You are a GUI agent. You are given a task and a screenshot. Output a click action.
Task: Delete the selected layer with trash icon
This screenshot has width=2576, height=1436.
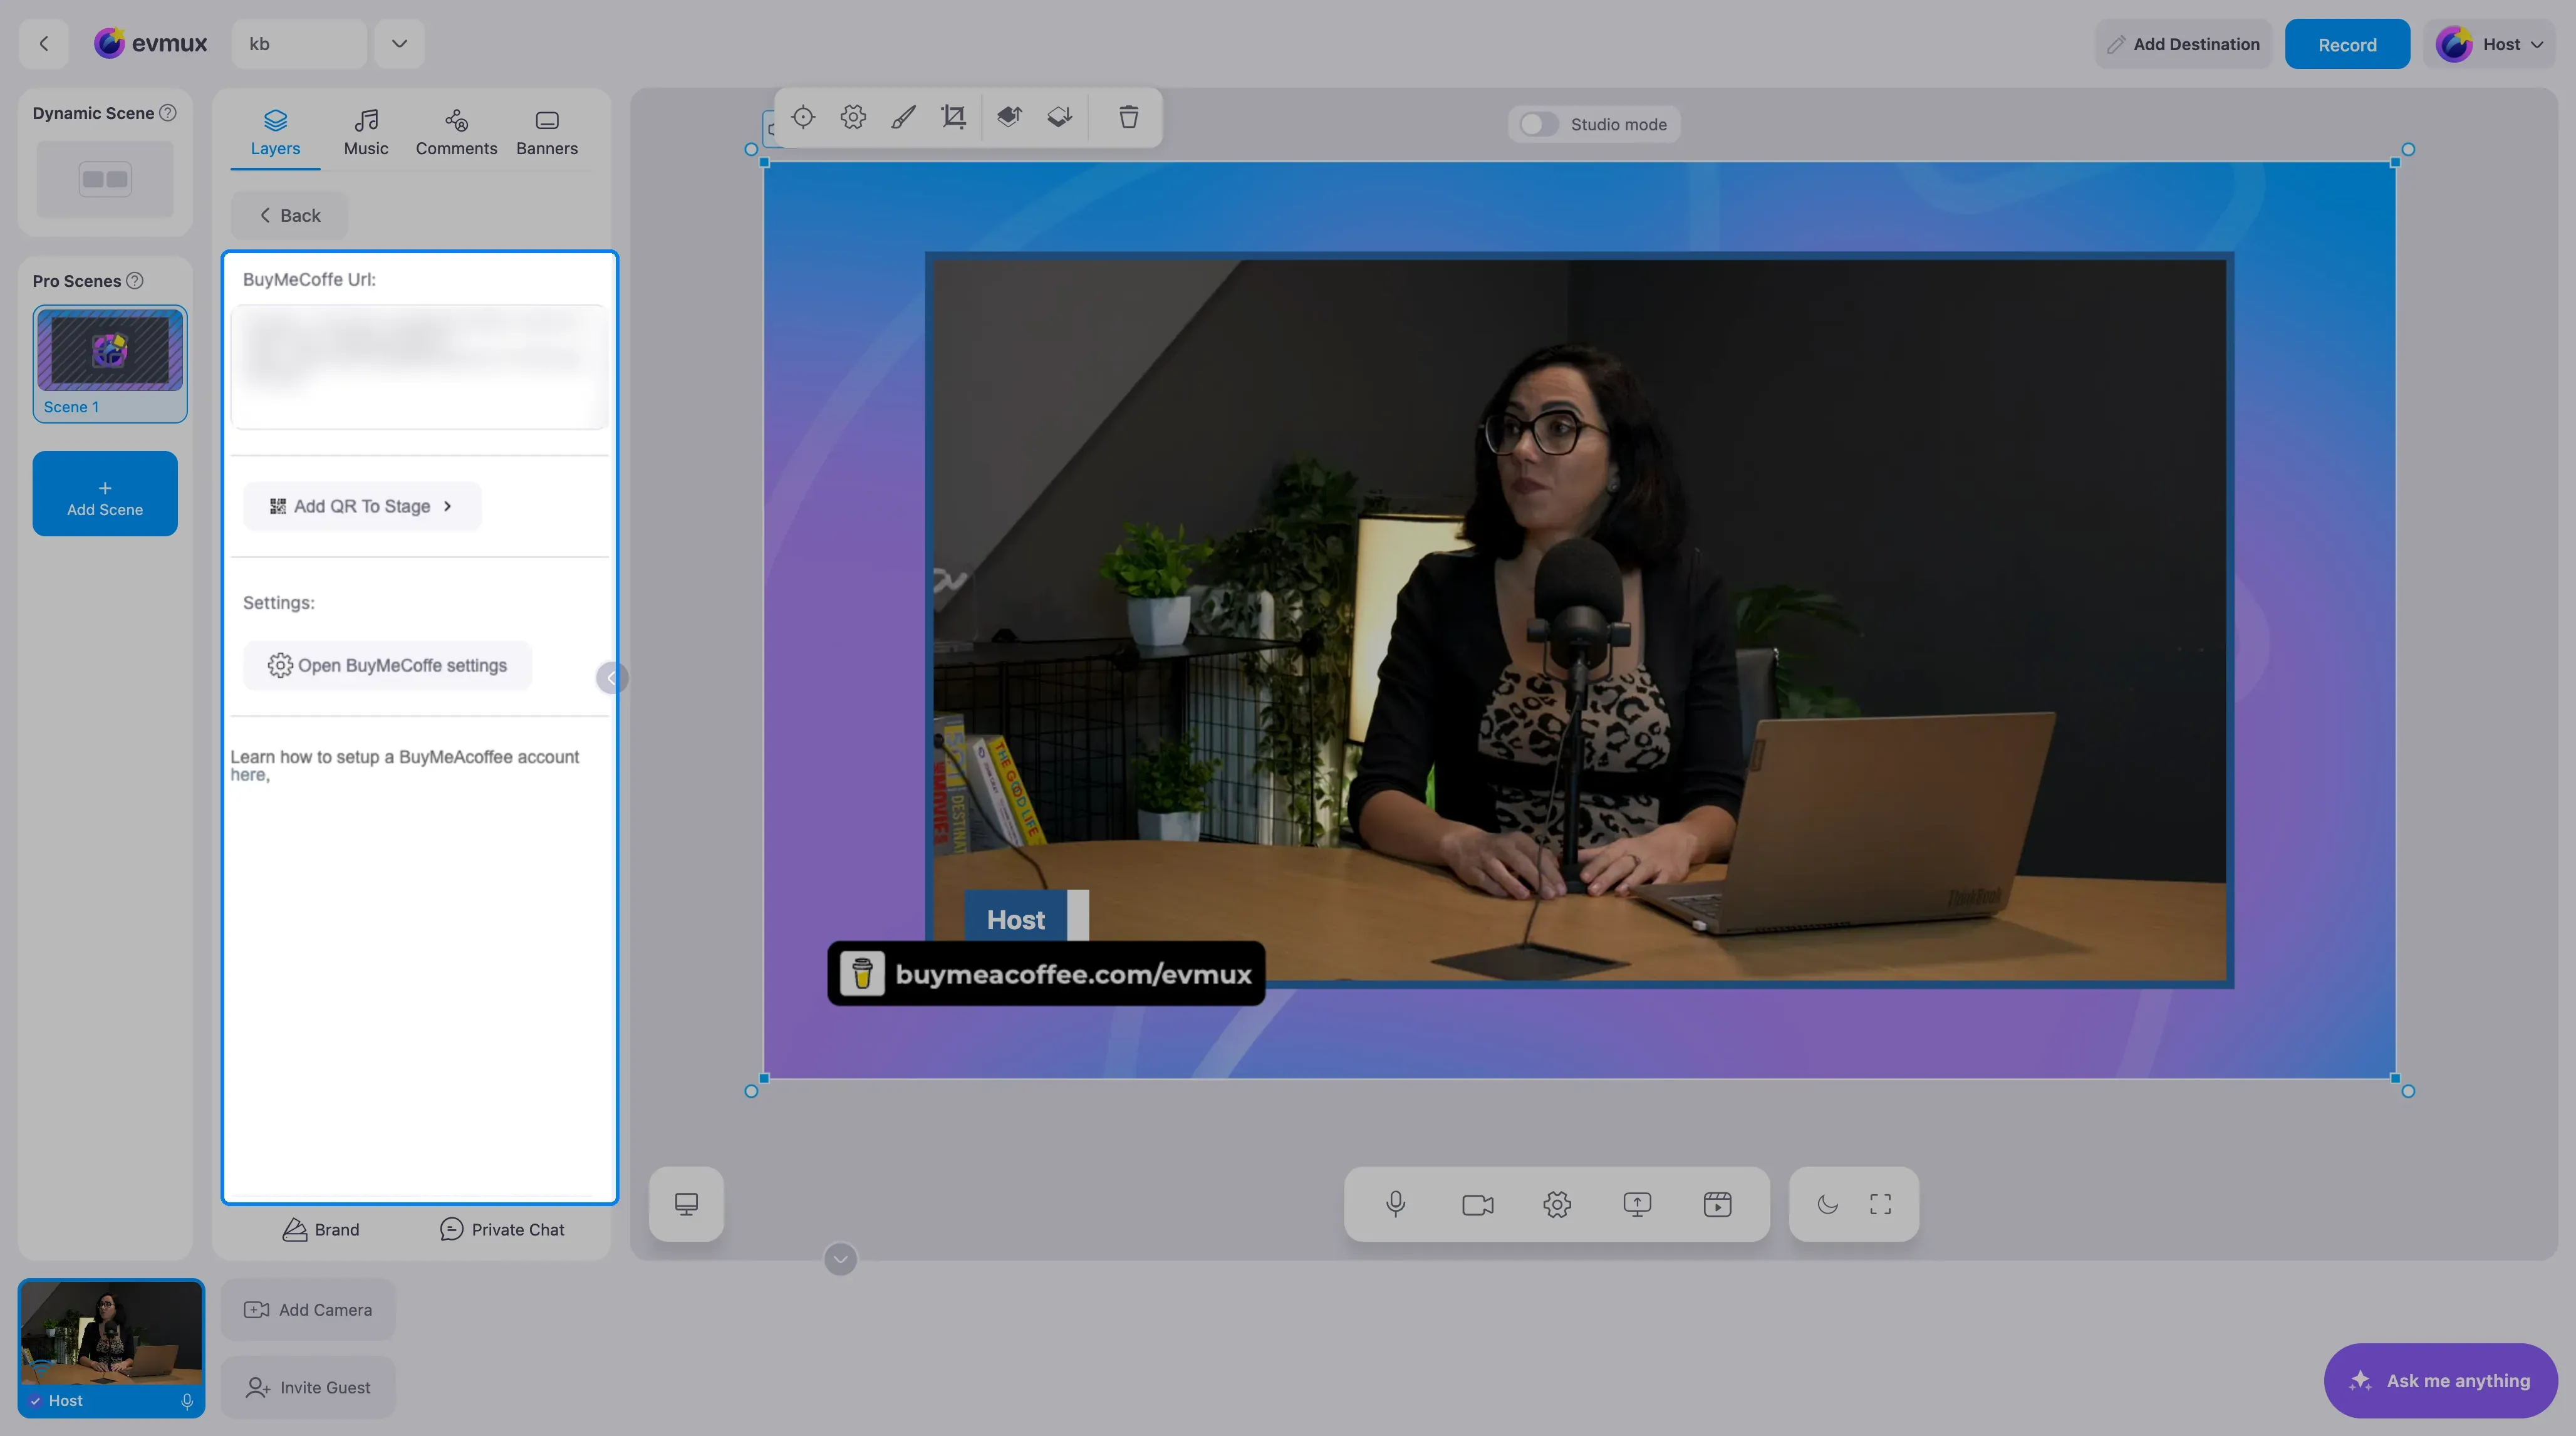1129,117
